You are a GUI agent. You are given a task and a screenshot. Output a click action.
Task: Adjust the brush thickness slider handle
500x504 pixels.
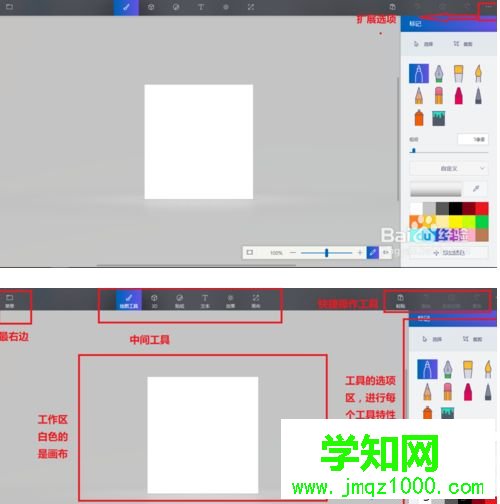point(414,151)
